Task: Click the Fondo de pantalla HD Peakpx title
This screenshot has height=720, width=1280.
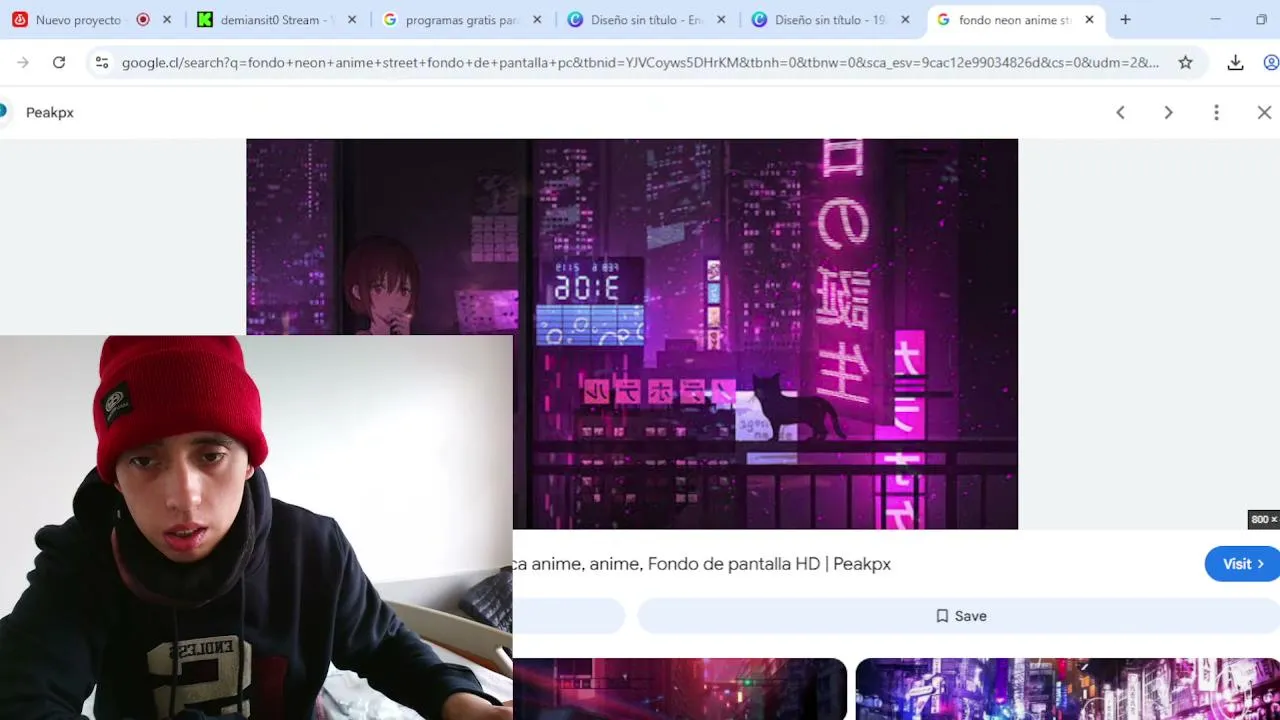Action: pyautogui.click(x=702, y=564)
